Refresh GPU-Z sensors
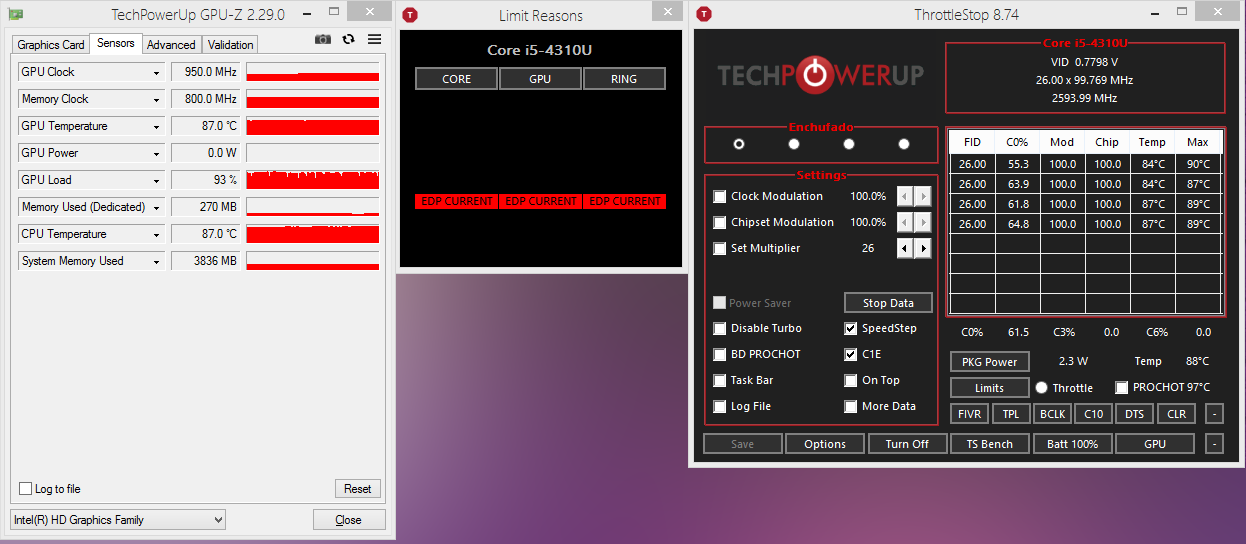Screen dimensions: 1246x544 tap(348, 39)
